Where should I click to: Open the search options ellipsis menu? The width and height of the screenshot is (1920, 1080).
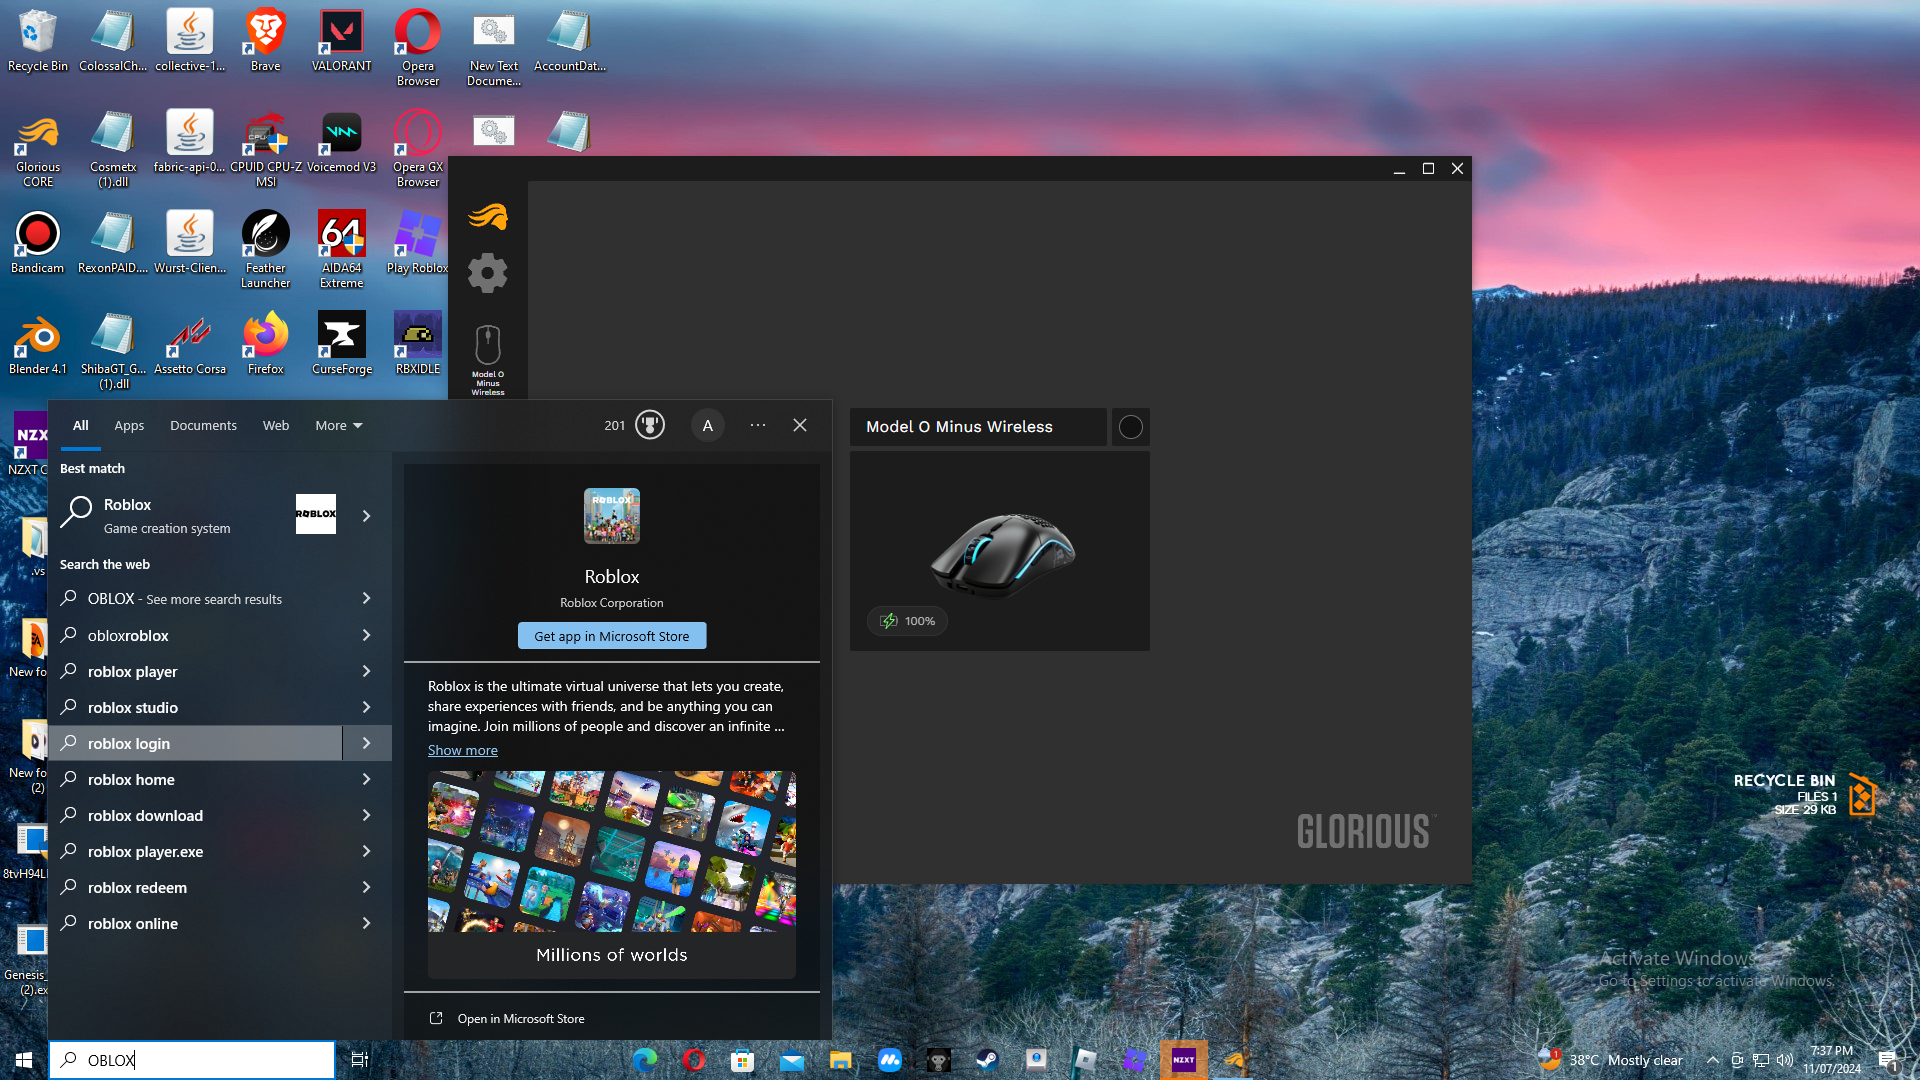(x=758, y=425)
